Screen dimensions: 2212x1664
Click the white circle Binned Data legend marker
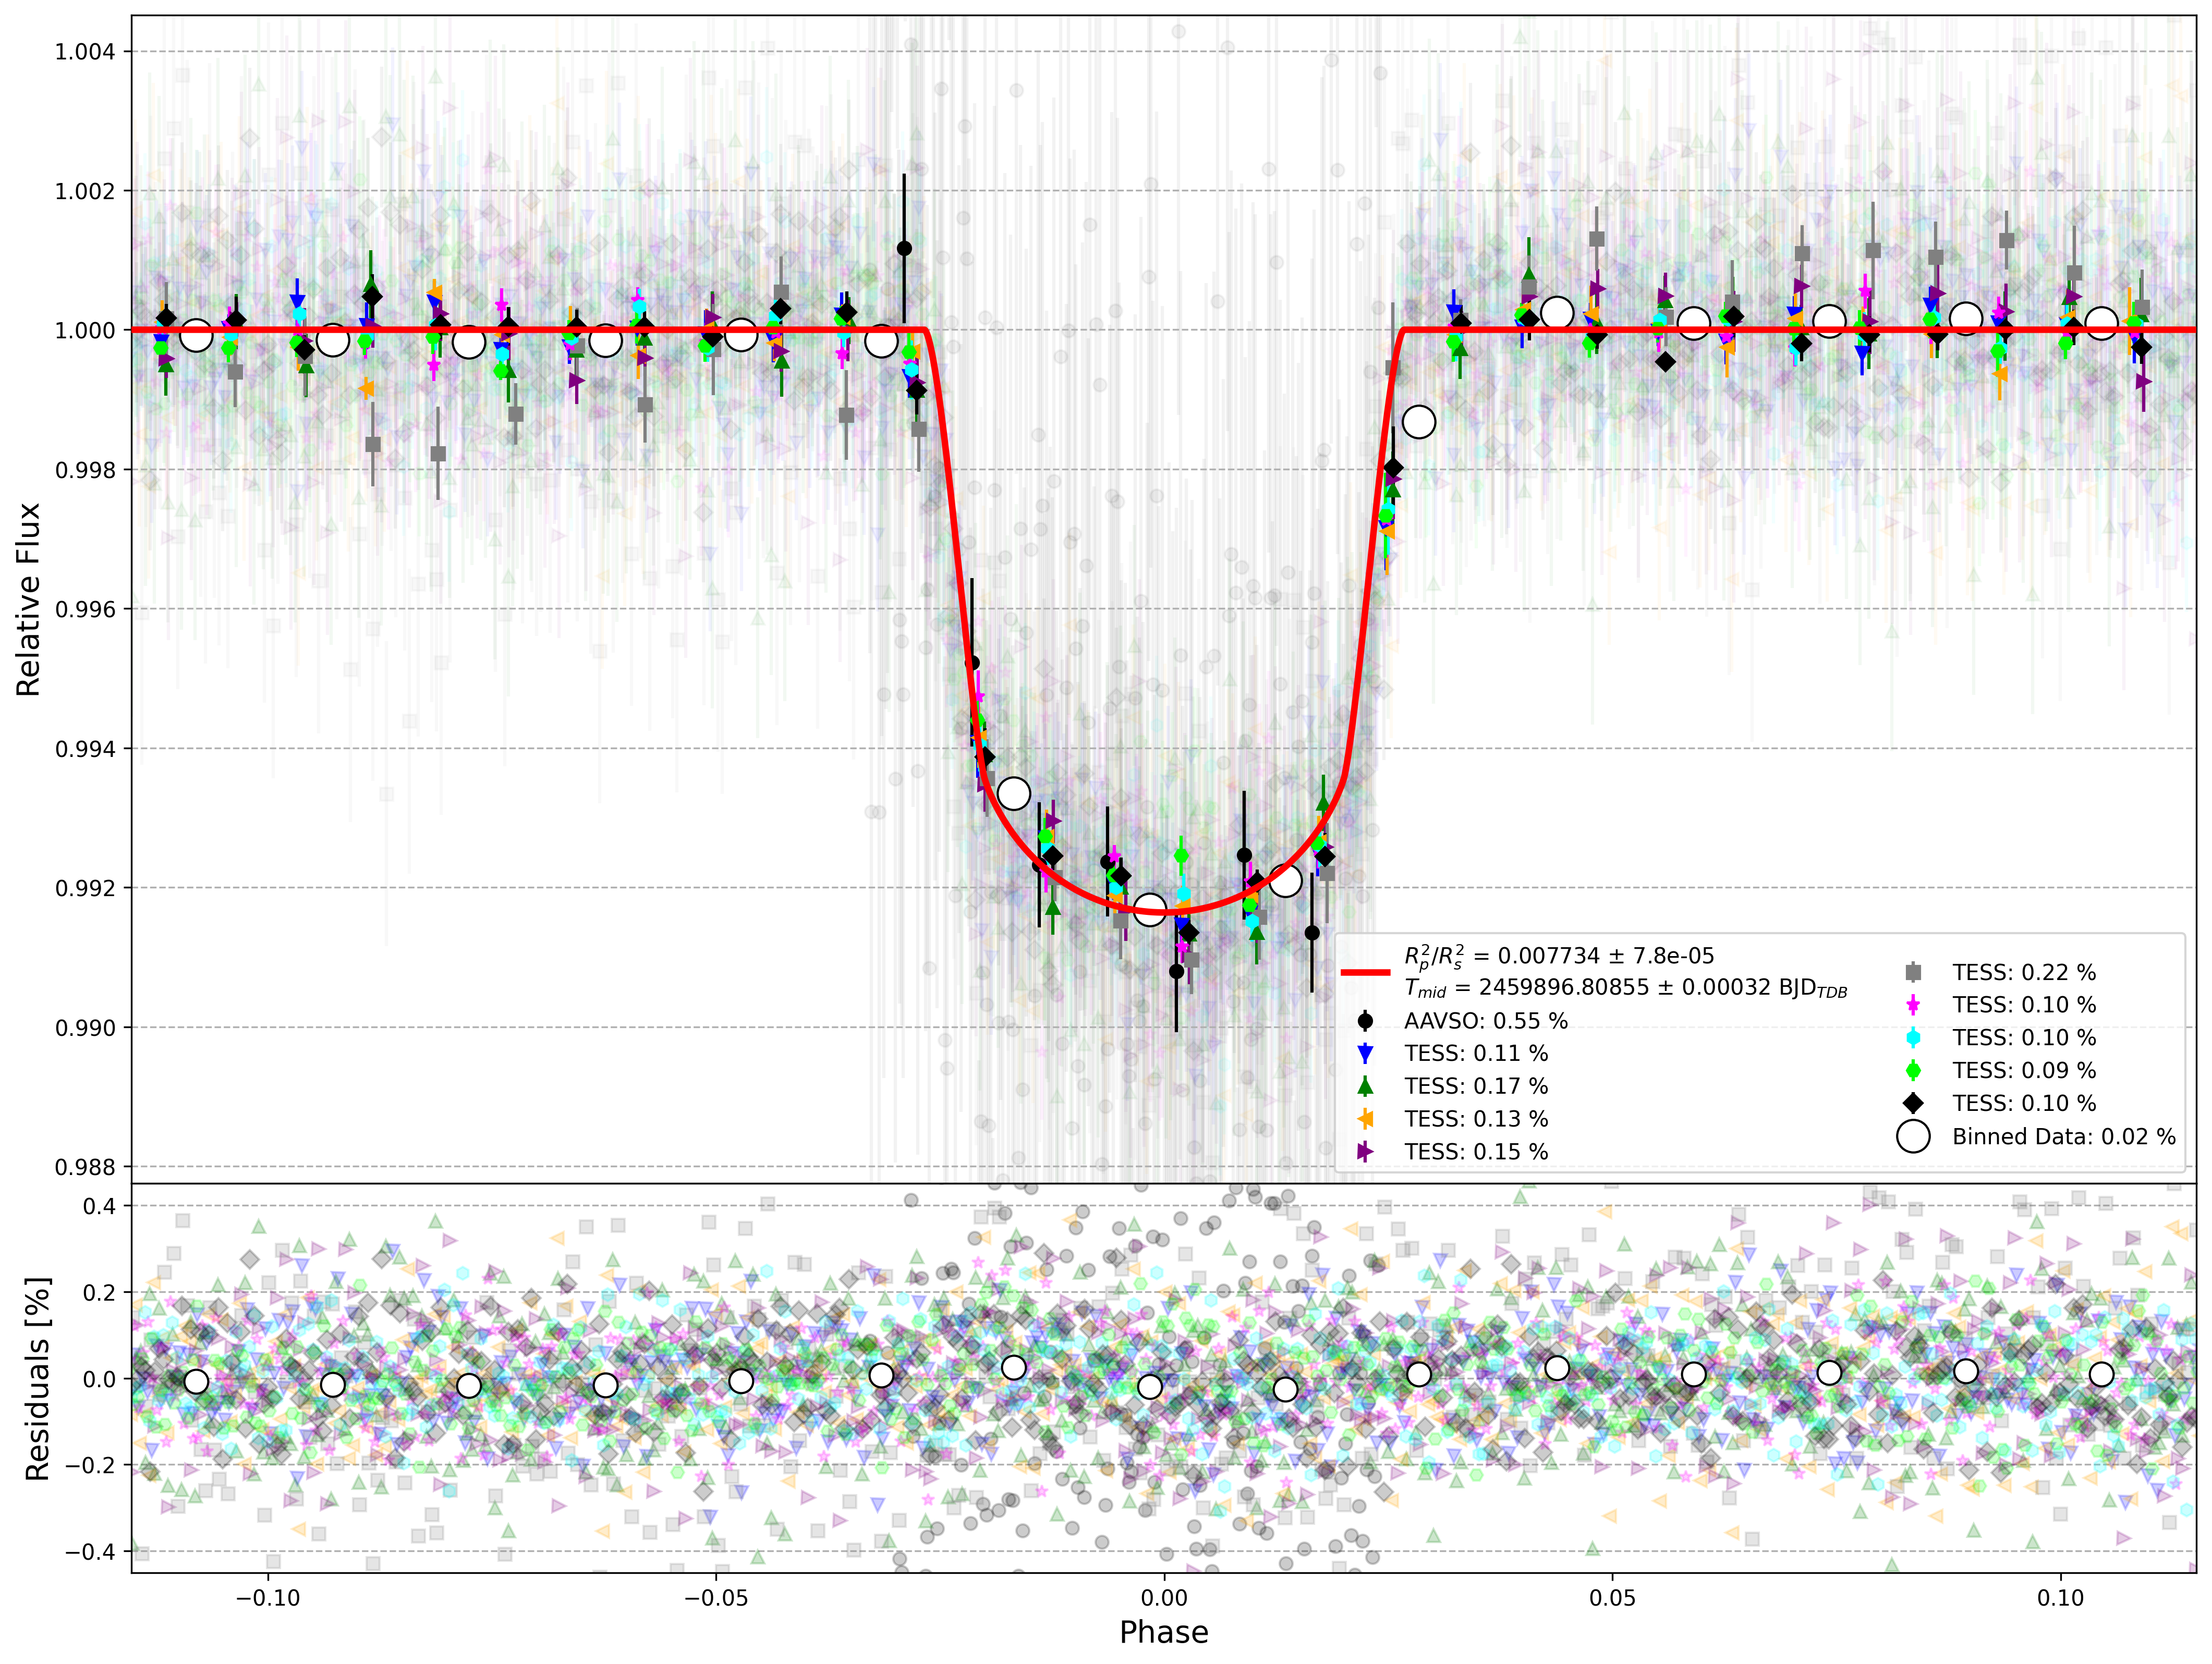pyautogui.click(x=1913, y=1136)
